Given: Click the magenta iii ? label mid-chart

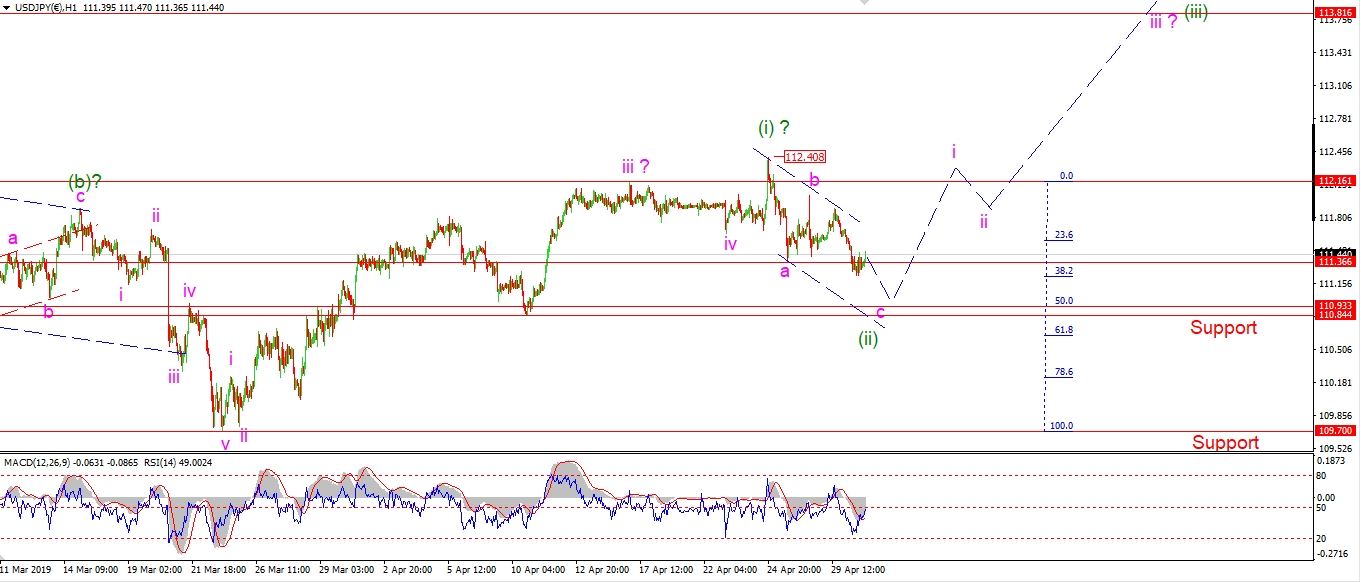Looking at the screenshot, I should [x=636, y=167].
